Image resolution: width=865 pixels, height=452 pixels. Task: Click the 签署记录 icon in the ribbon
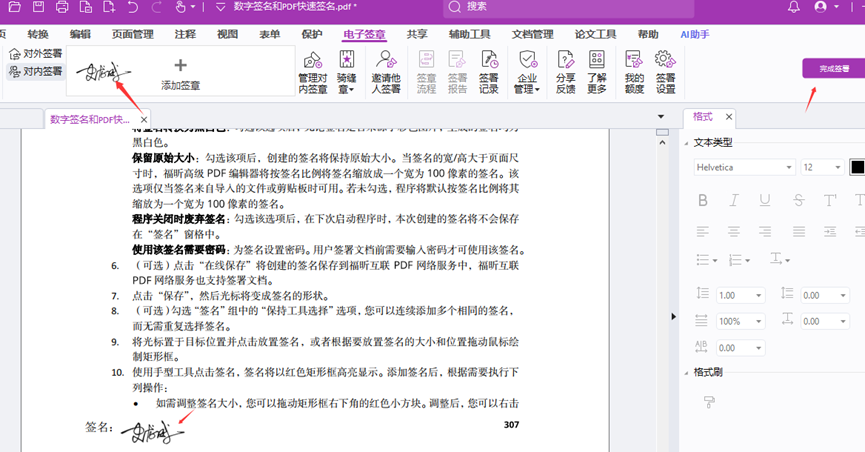click(x=488, y=71)
